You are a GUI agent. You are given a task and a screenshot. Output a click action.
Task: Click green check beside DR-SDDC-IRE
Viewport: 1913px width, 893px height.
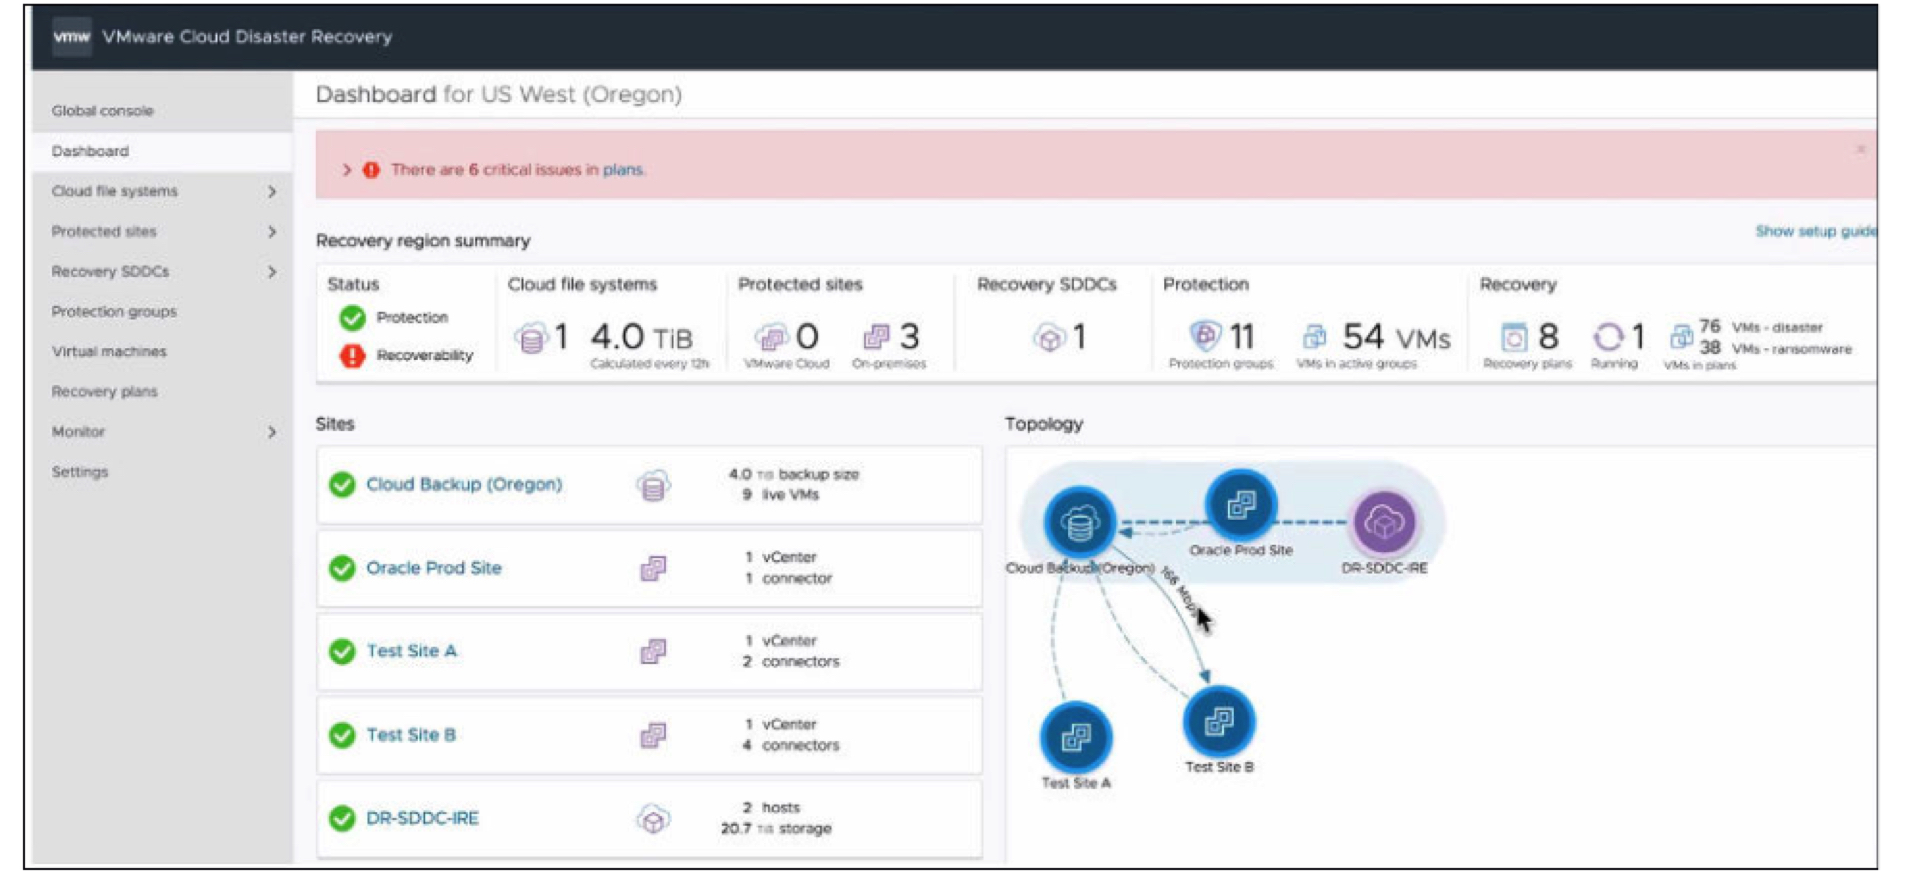coord(342,819)
